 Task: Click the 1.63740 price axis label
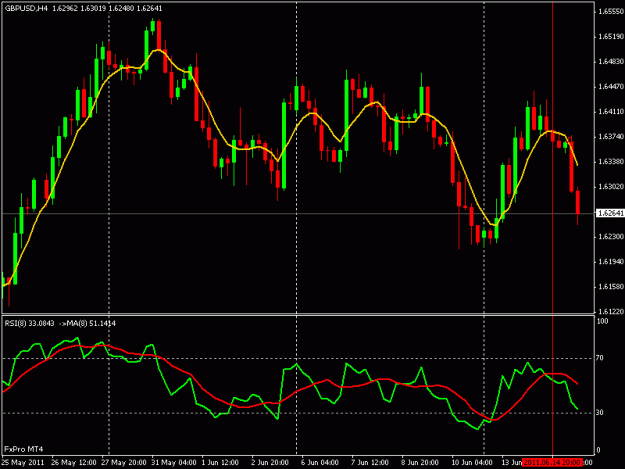coord(611,137)
